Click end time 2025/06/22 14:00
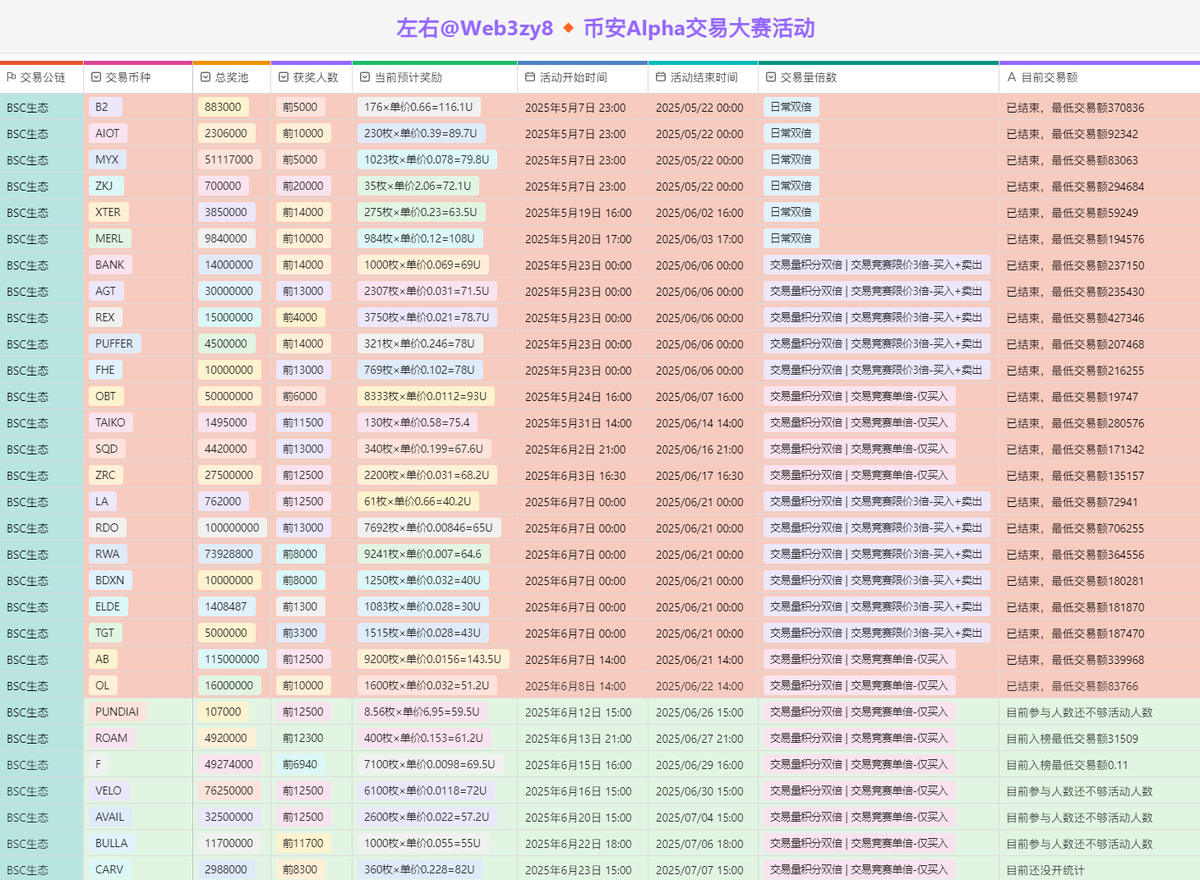Image resolution: width=1200 pixels, height=880 pixels. click(x=699, y=686)
